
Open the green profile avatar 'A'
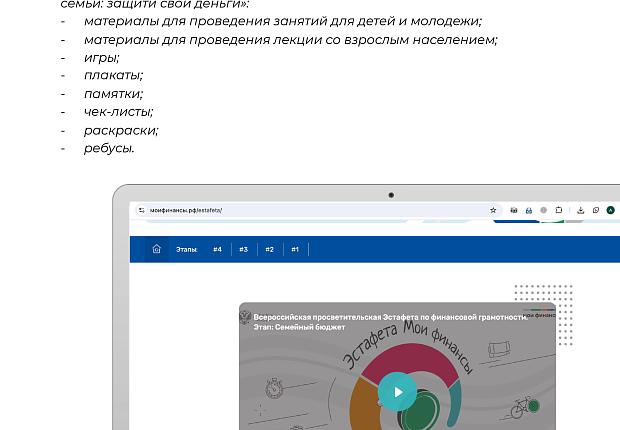(611, 210)
